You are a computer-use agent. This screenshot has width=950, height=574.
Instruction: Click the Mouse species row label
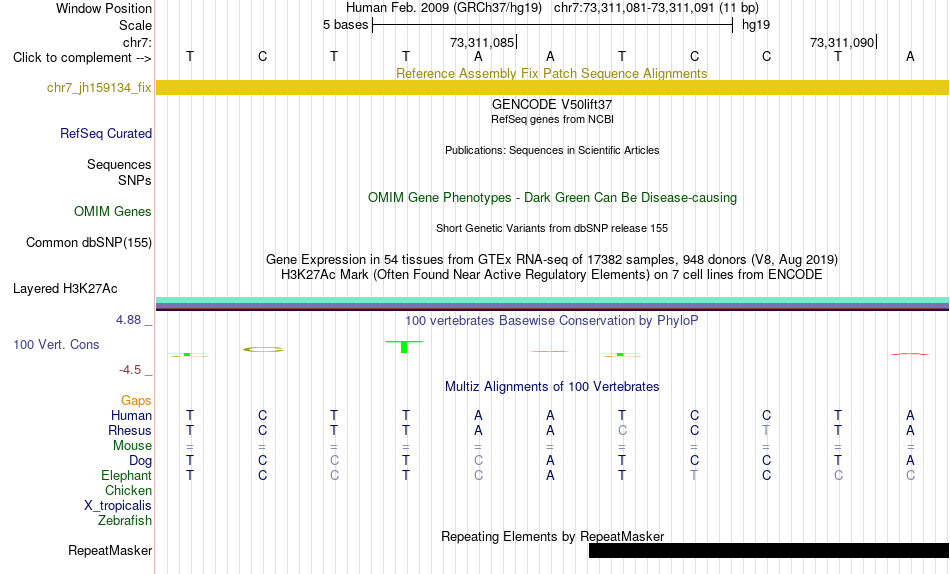(132, 446)
